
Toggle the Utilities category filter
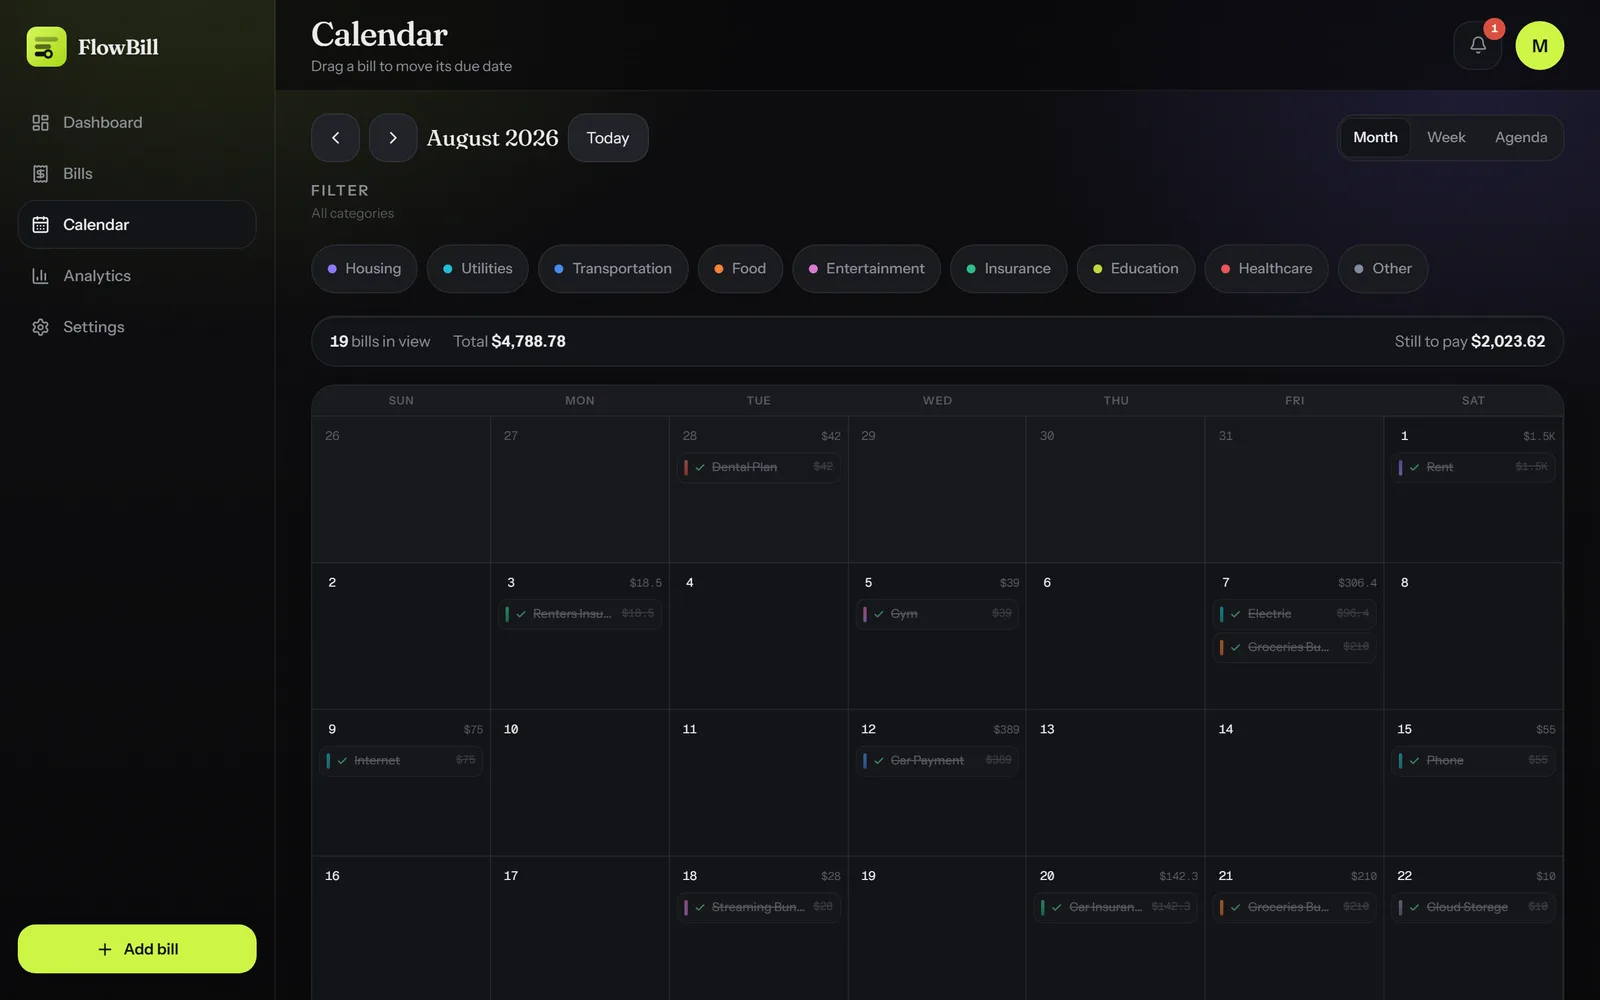[477, 269]
